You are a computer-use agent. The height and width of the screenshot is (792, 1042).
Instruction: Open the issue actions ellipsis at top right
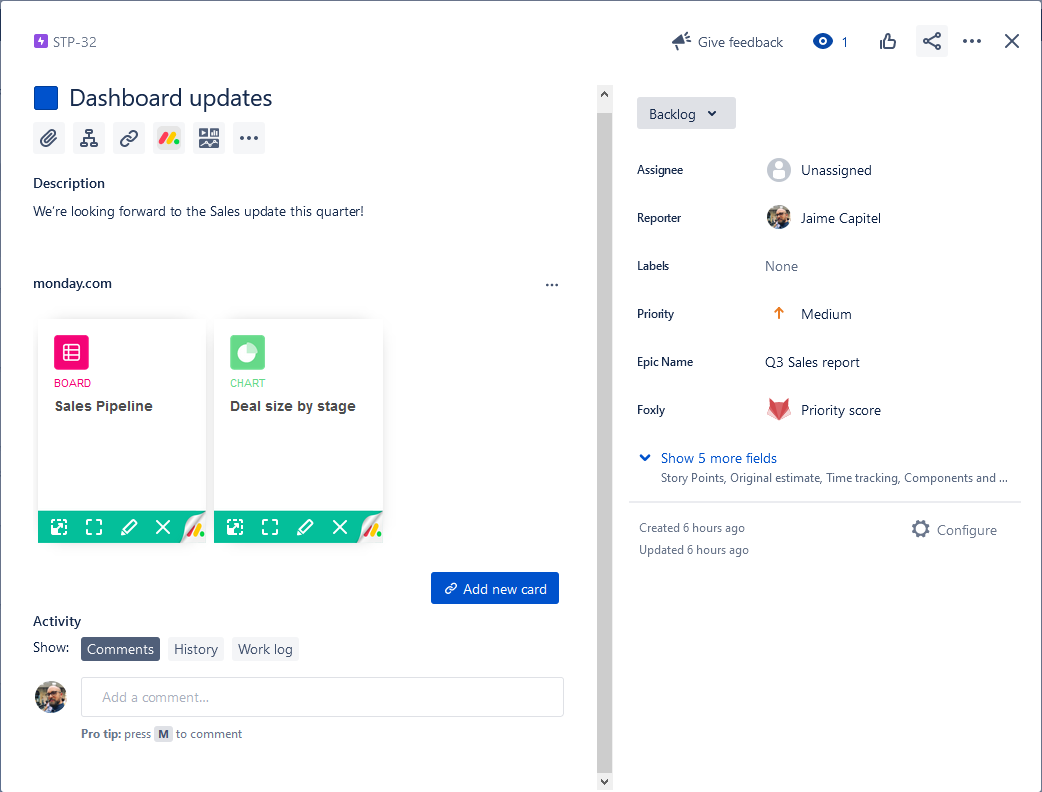[972, 41]
